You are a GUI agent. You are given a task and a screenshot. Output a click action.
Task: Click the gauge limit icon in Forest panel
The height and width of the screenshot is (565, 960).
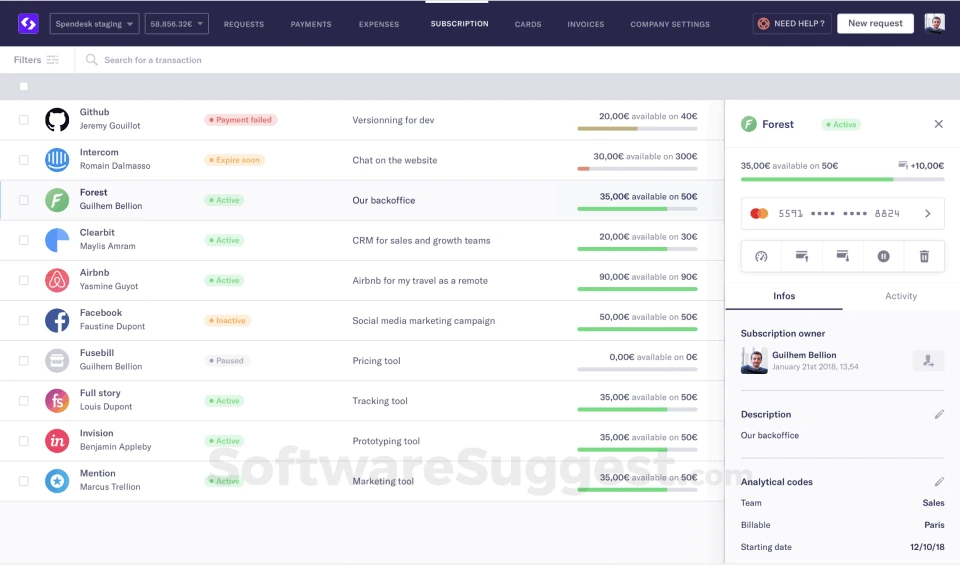click(761, 256)
